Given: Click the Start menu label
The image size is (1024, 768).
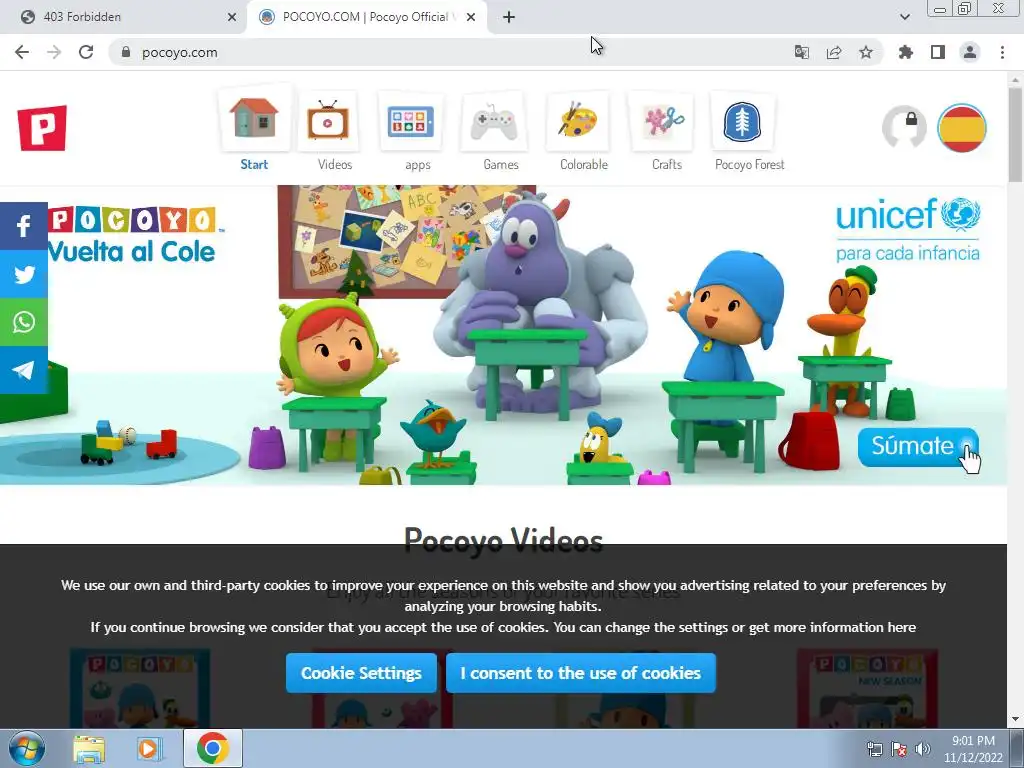Looking at the screenshot, I should [254, 165].
